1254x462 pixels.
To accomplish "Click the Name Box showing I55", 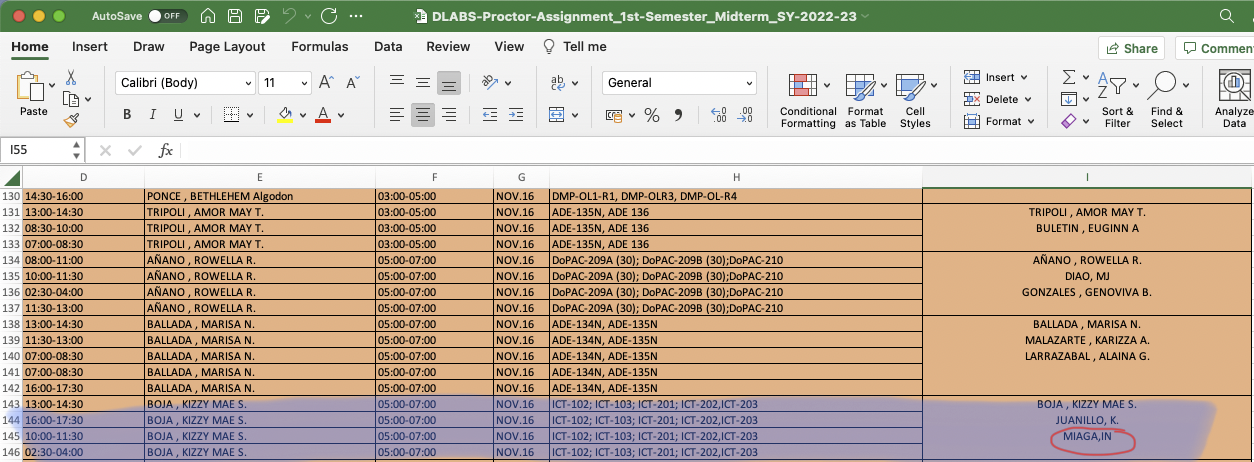I will (36, 150).
